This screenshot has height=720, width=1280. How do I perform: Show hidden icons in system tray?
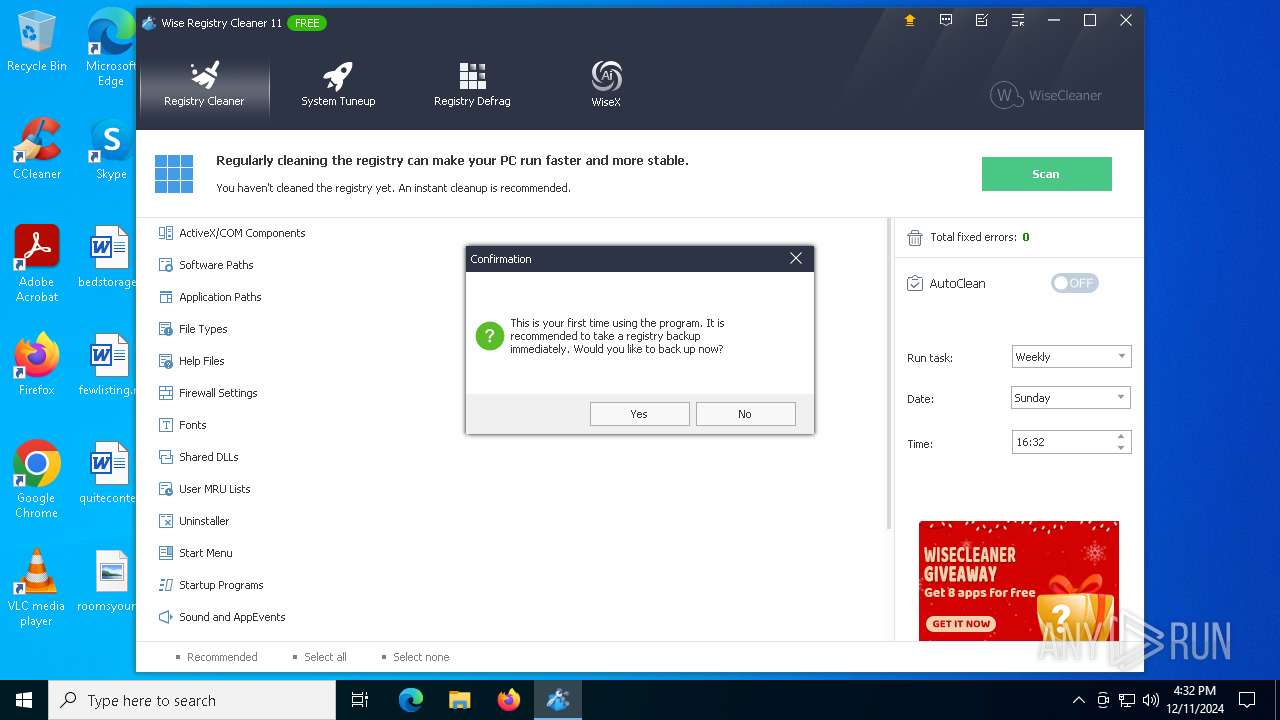coord(1078,700)
